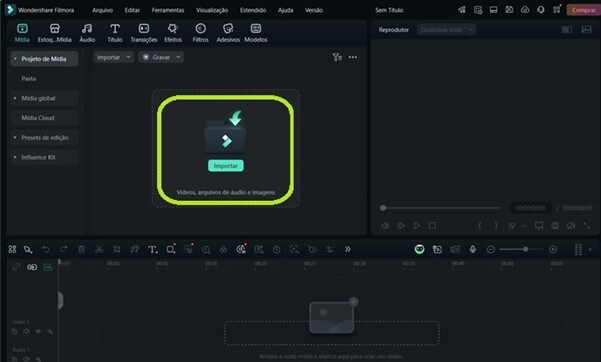The image size is (601, 362).
Task: Click the headset support icon
Action: [x=540, y=10]
